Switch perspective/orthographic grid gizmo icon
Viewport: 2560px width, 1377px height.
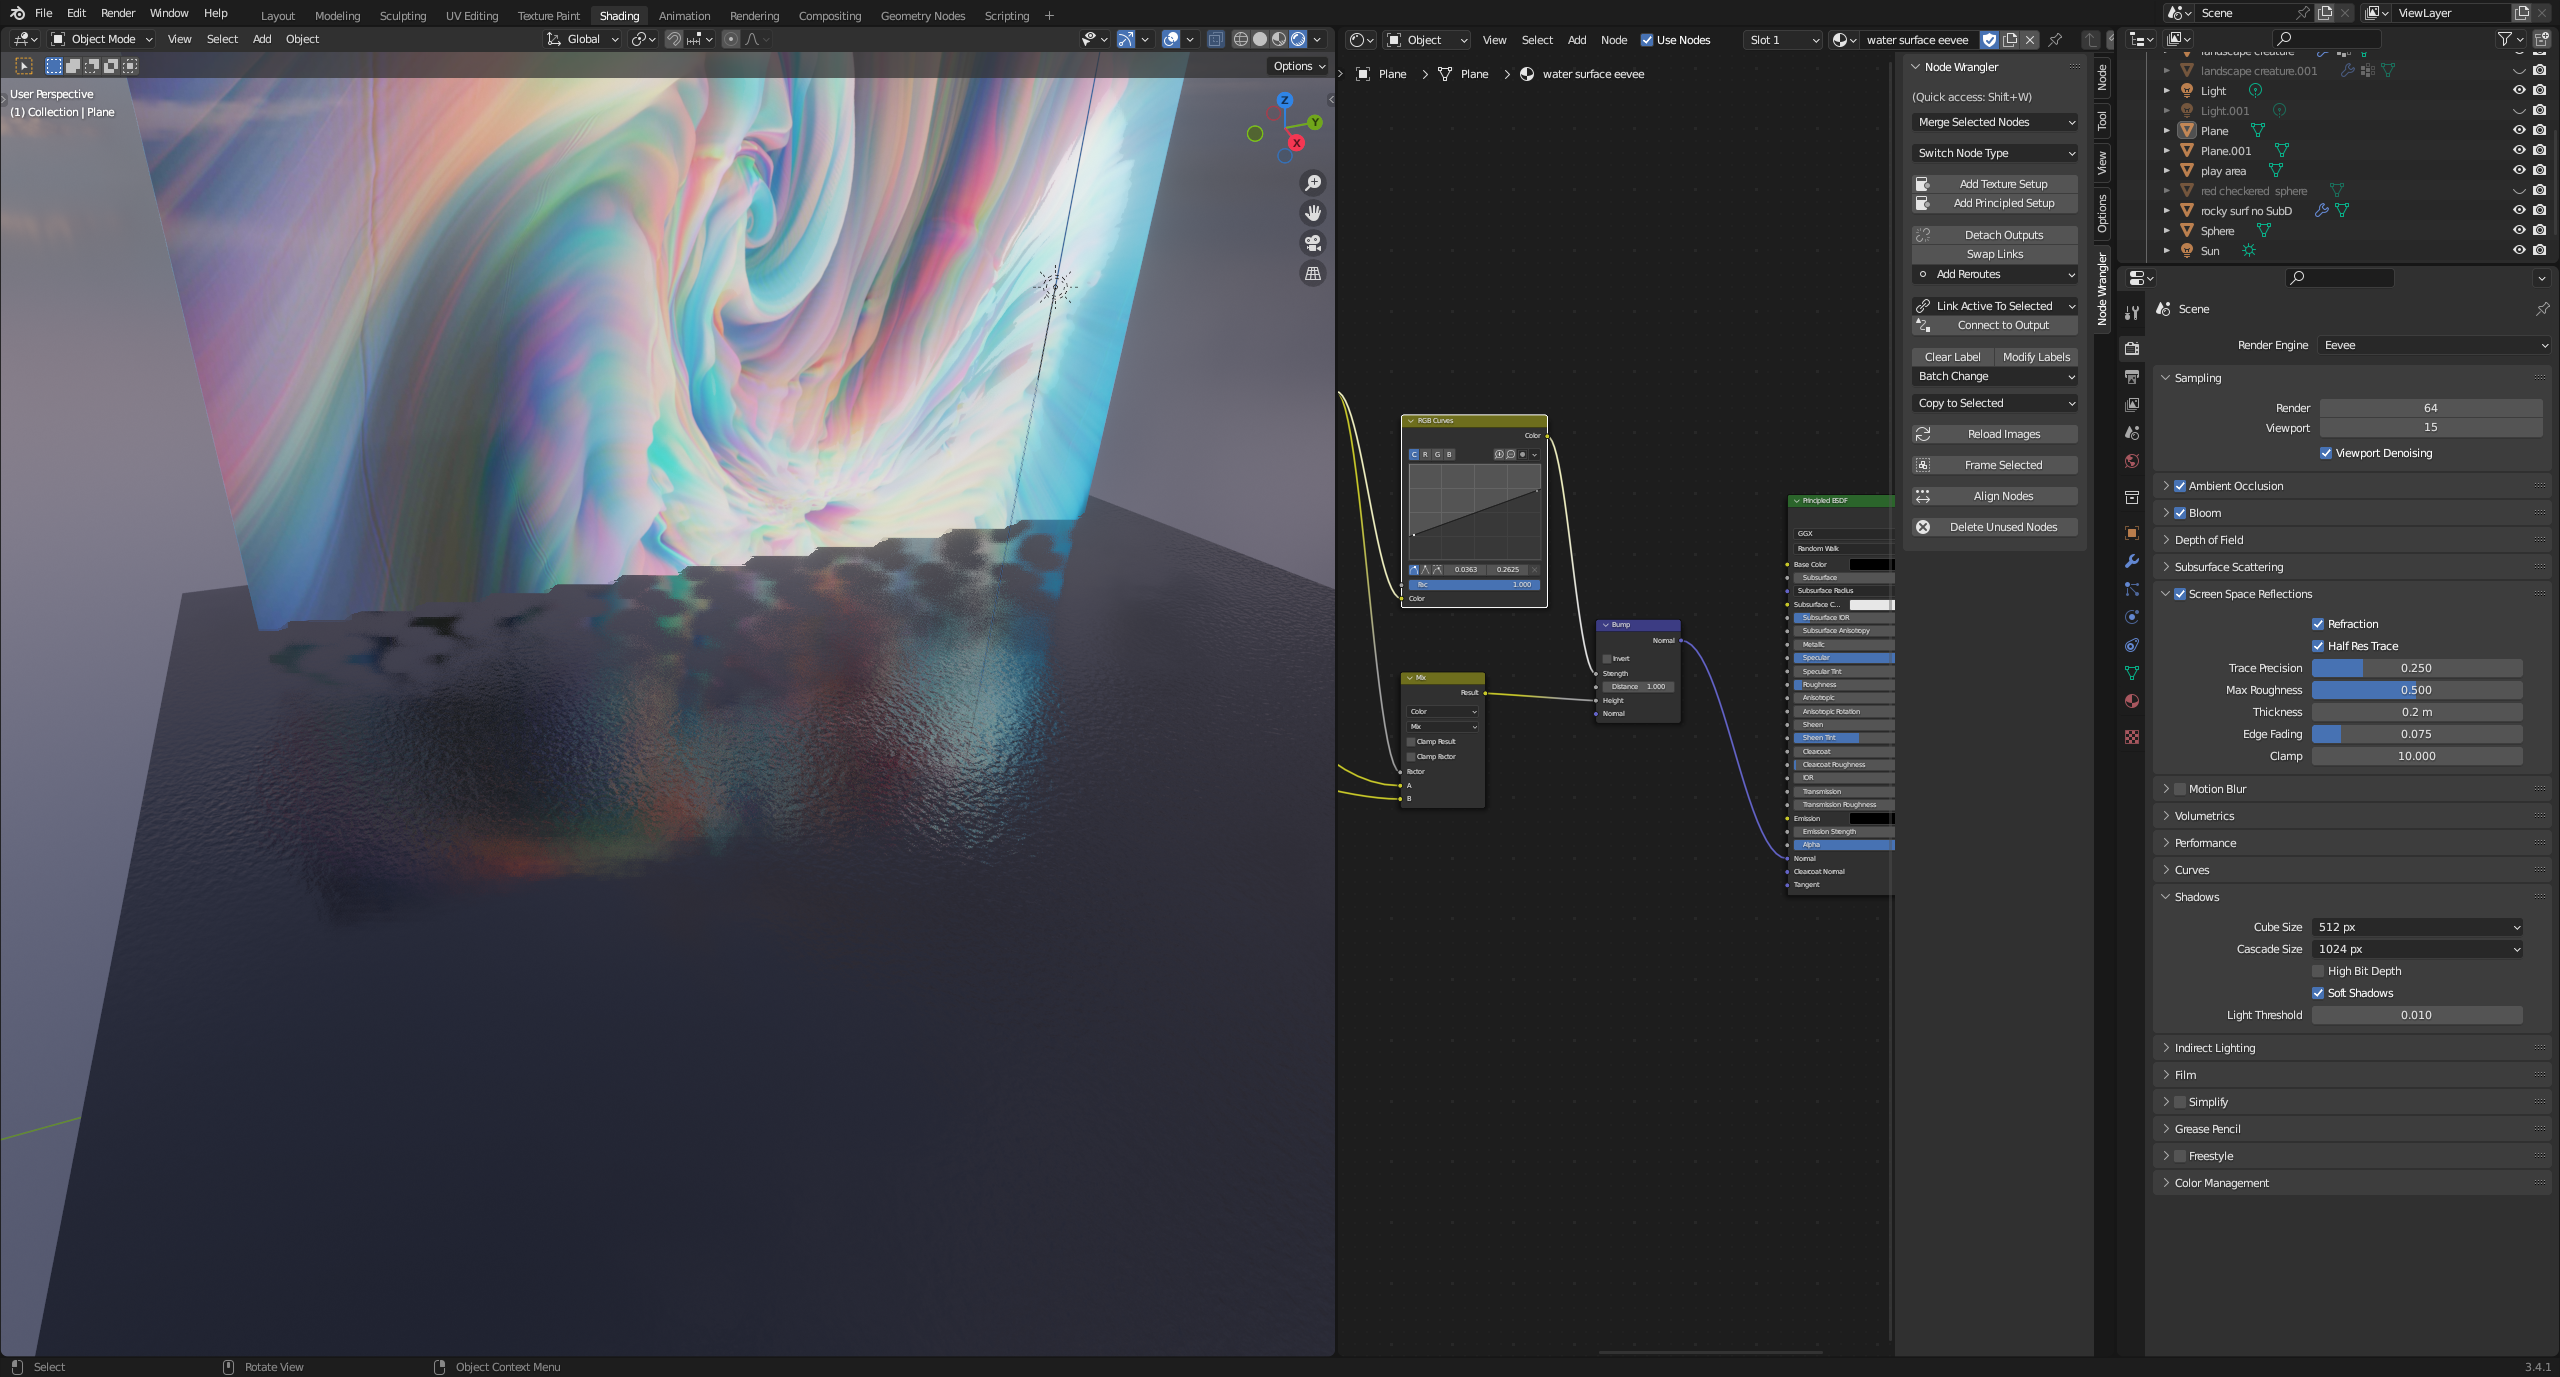click(x=1313, y=273)
